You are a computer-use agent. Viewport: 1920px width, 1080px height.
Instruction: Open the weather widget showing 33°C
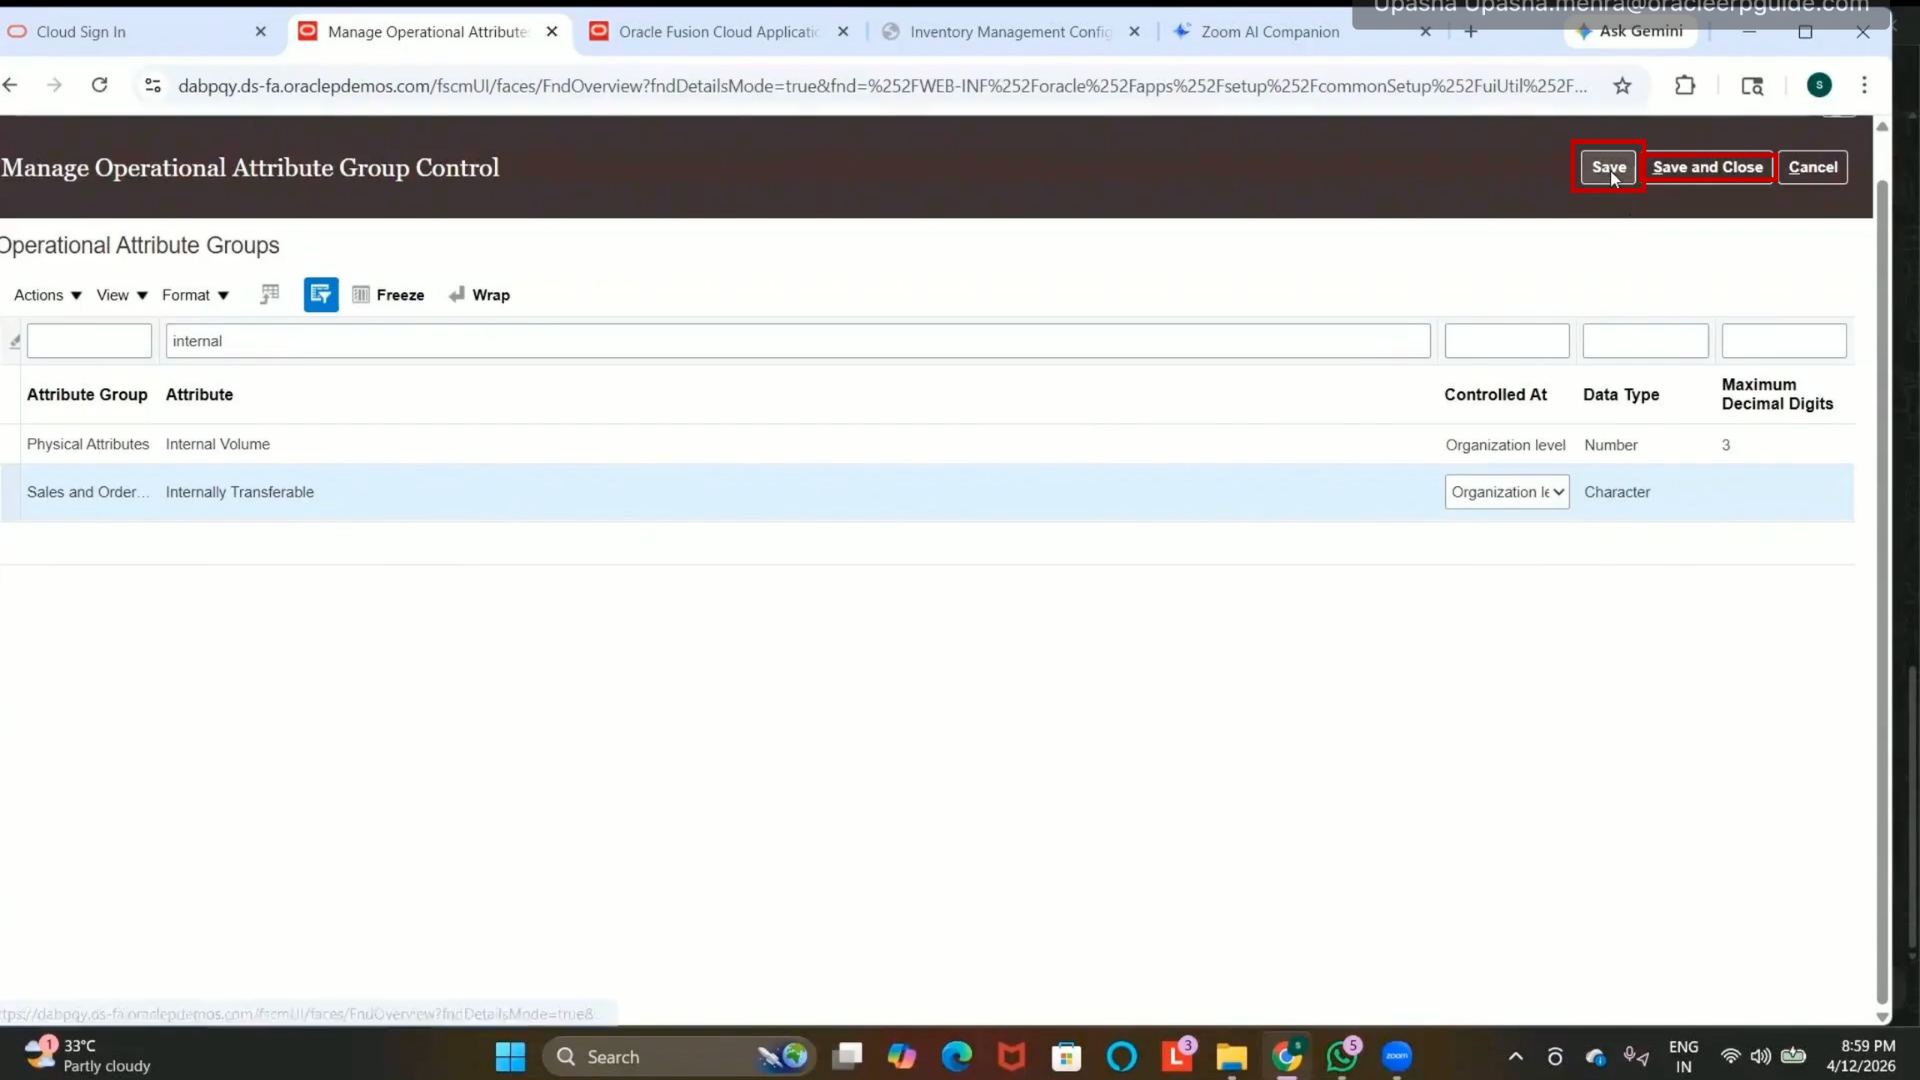pyautogui.click(x=88, y=1056)
